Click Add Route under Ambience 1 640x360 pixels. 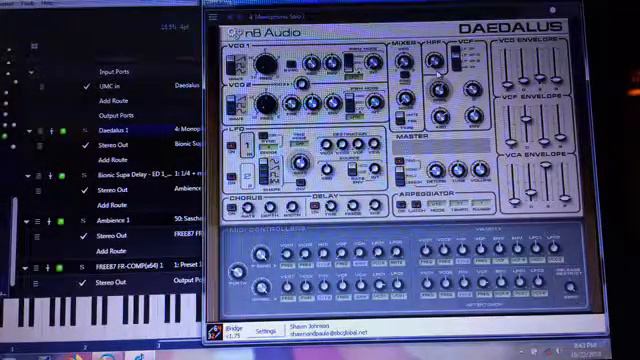point(111,251)
